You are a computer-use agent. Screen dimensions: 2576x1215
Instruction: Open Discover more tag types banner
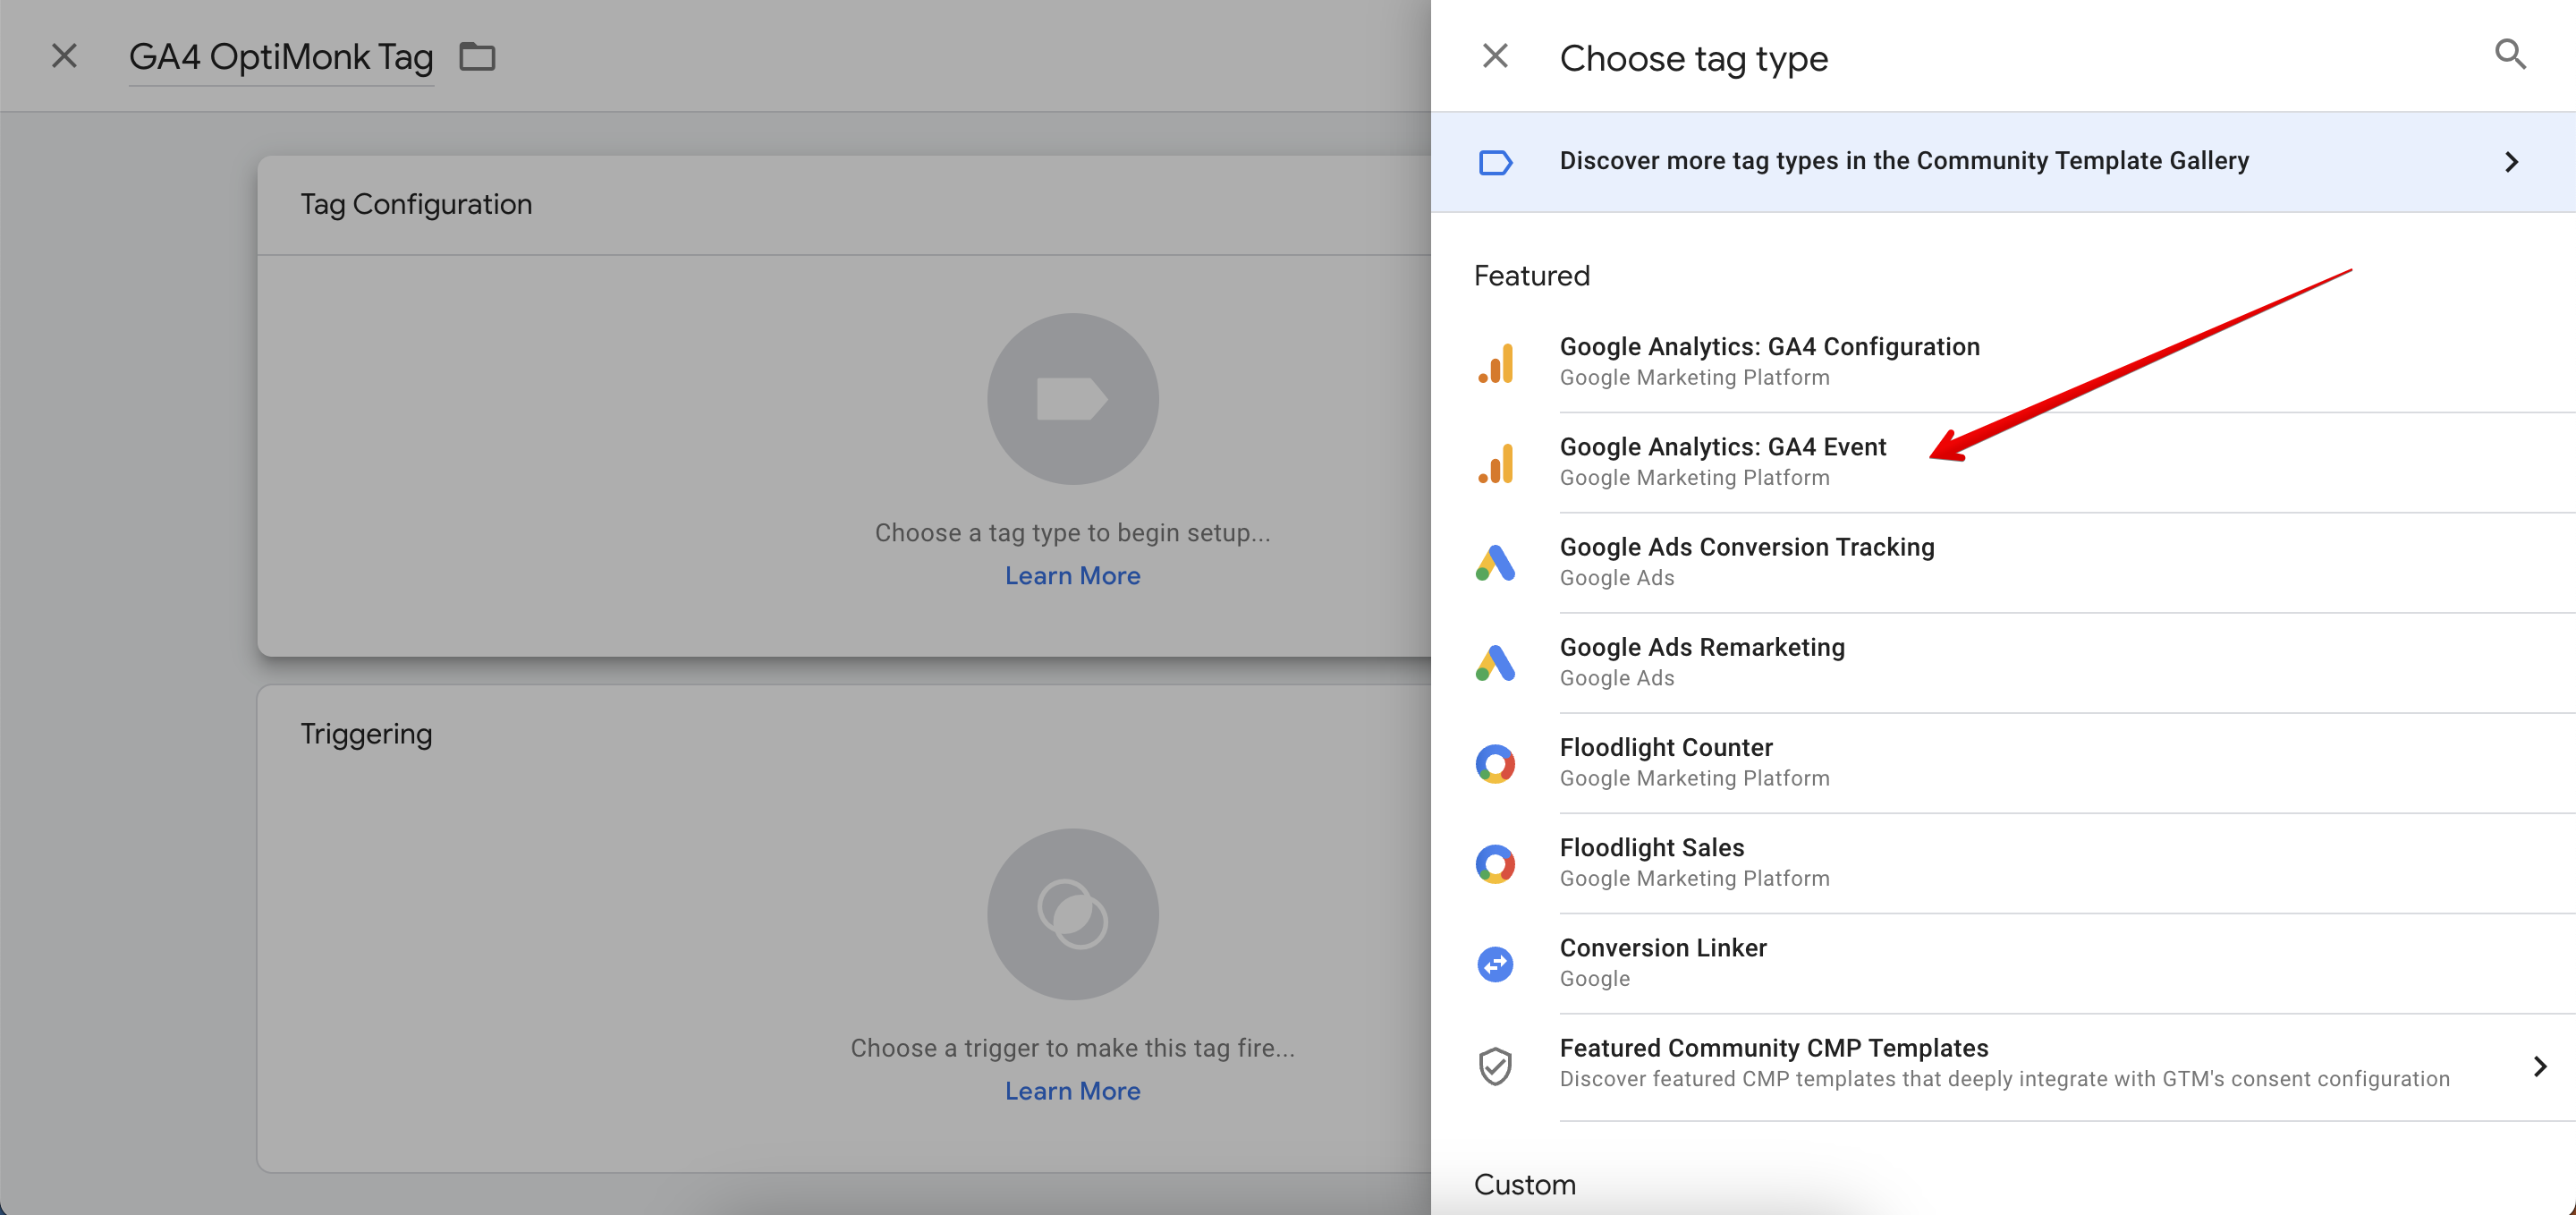[x=2003, y=162]
